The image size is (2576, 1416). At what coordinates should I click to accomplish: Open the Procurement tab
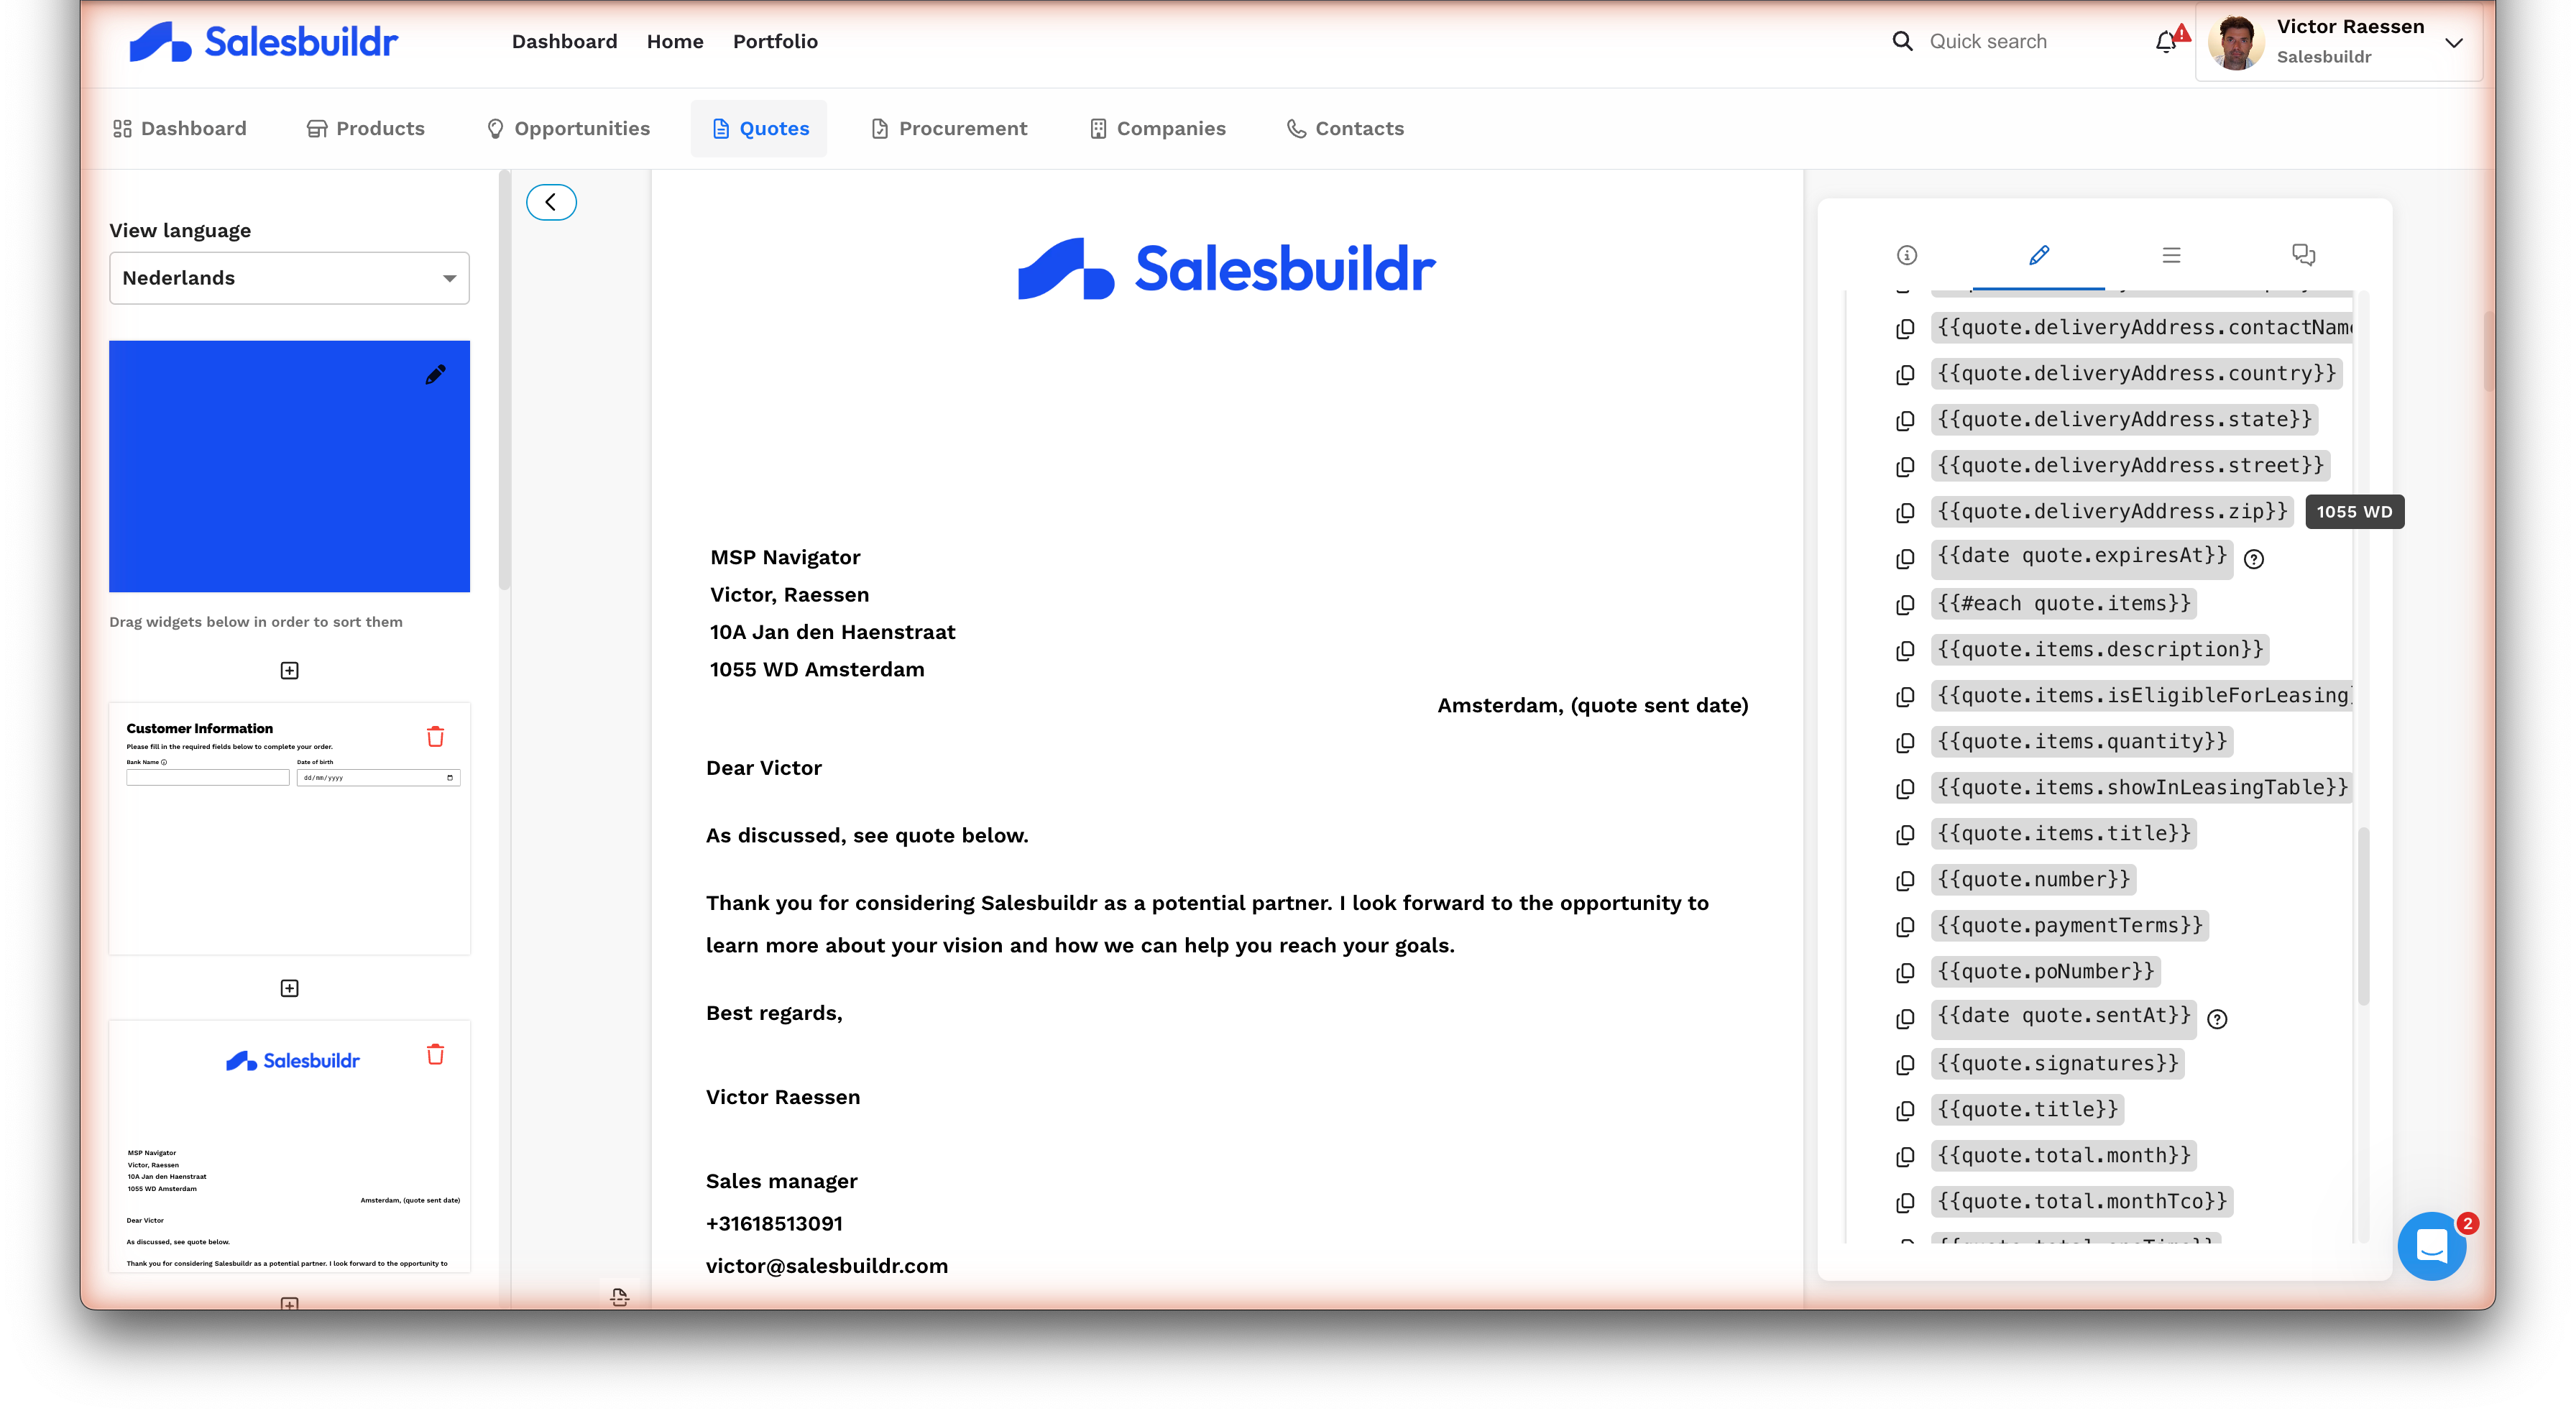949,128
